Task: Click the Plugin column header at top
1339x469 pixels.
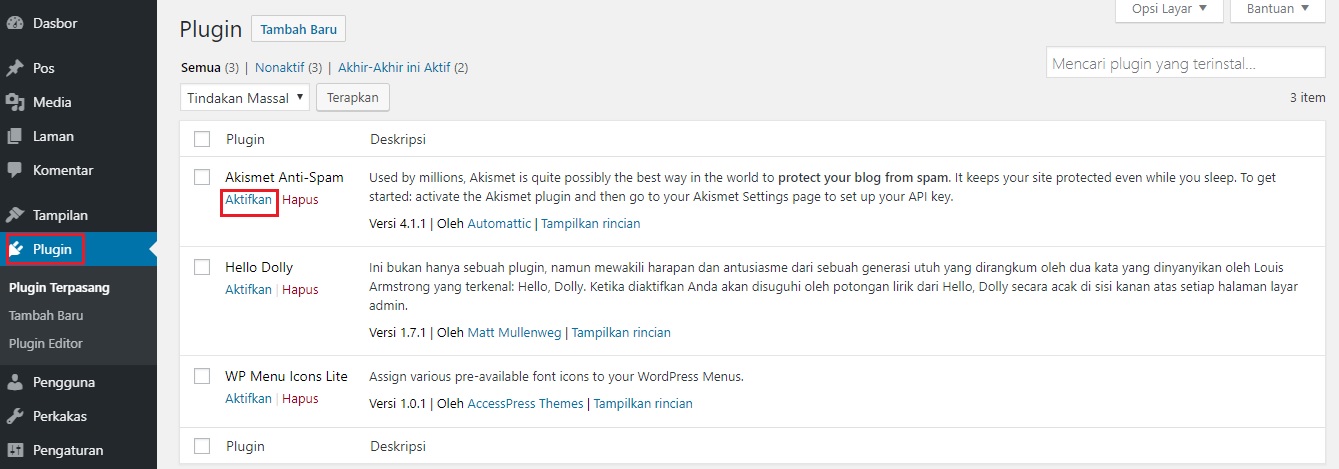Action: (245, 139)
